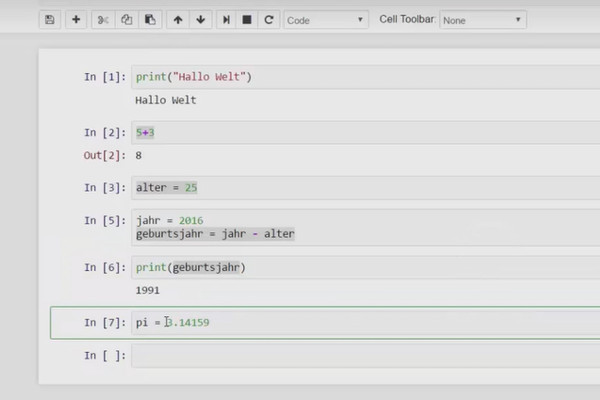Click the output value 1991
This screenshot has height=400, width=600.
148,290
